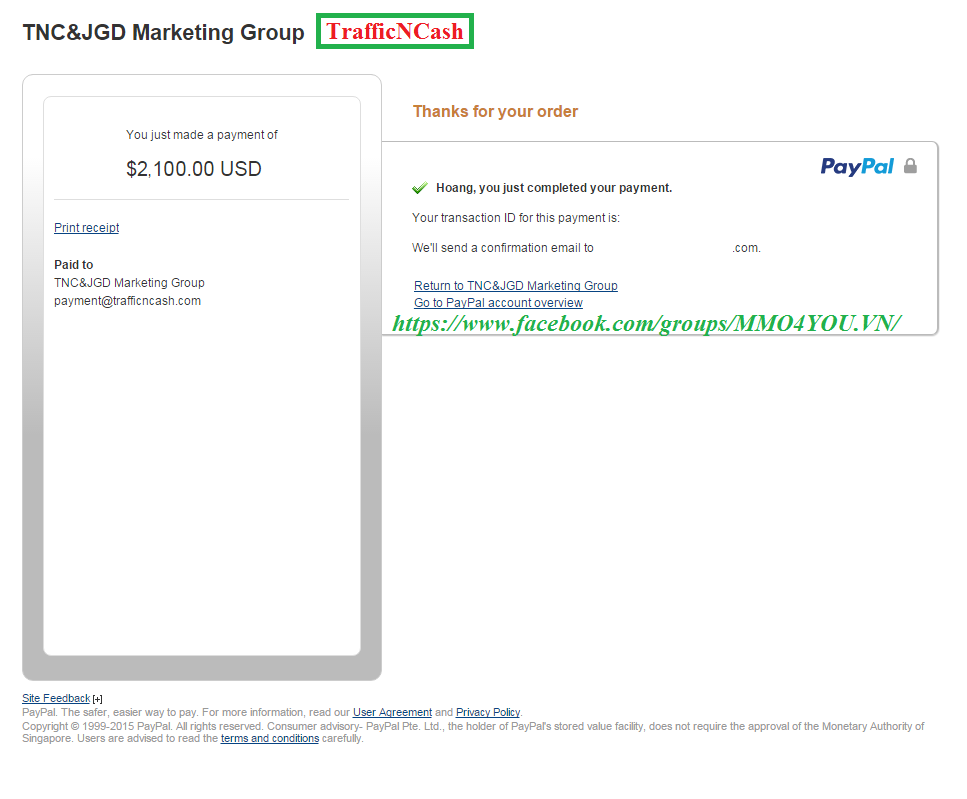Click the TNC&JGD Marketing Group page heading

(x=163, y=32)
